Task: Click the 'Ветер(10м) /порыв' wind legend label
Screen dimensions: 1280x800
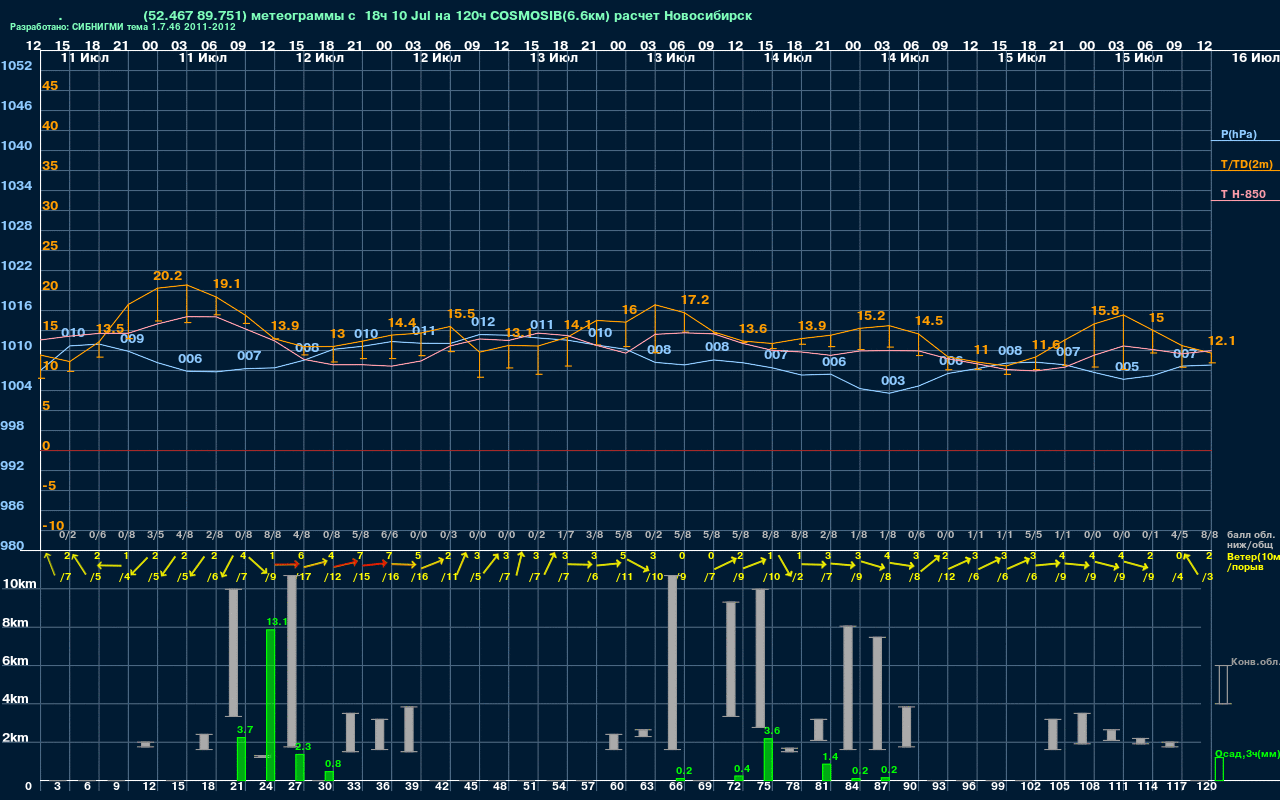Action: (1252, 561)
